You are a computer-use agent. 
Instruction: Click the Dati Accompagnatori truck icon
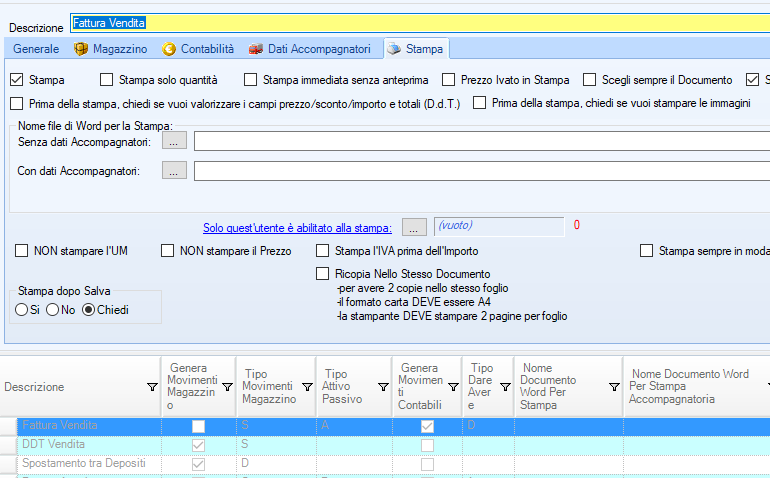256,49
